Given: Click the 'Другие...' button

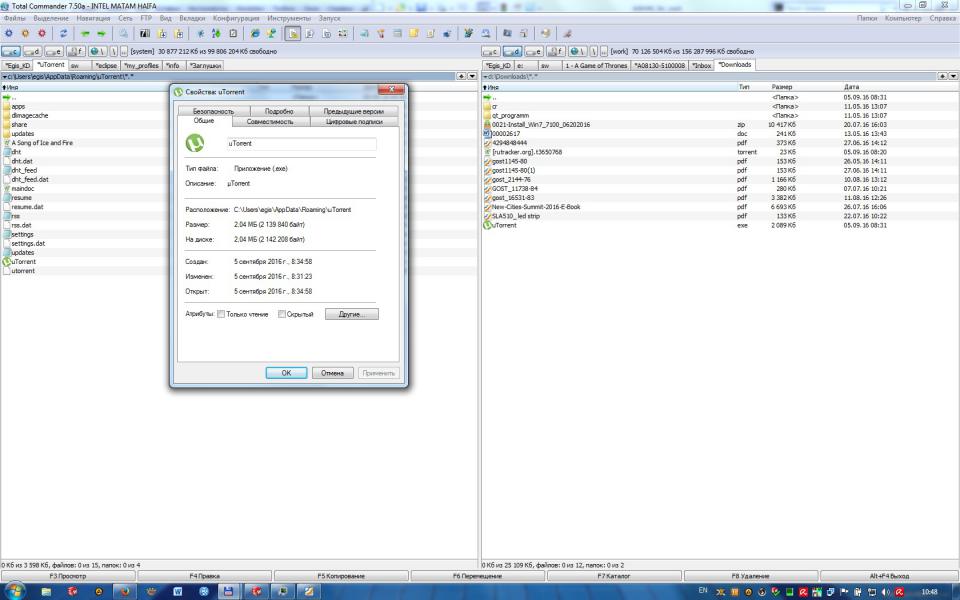Looking at the screenshot, I should click(x=351, y=314).
